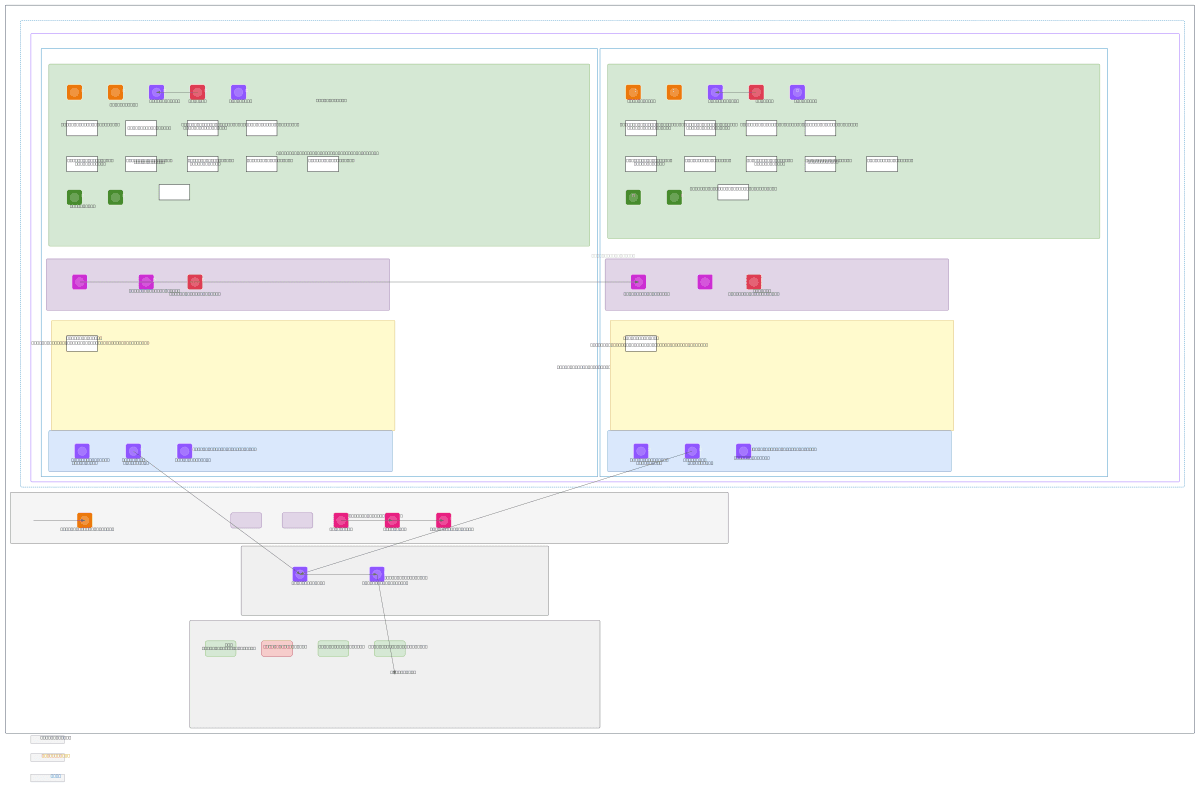Click the topmost legend entry at bottom left
This screenshot has width=1200, height=787.
click(x=47, y=739)
